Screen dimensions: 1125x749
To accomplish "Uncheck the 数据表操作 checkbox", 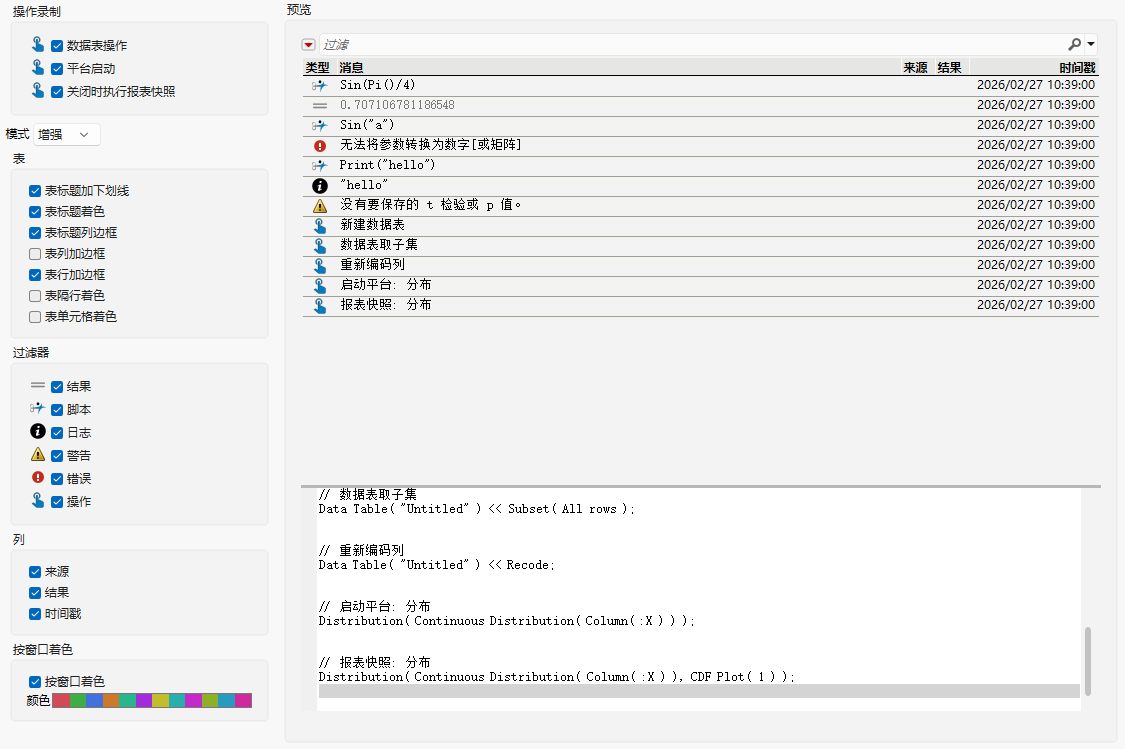I will click(57, 46).
